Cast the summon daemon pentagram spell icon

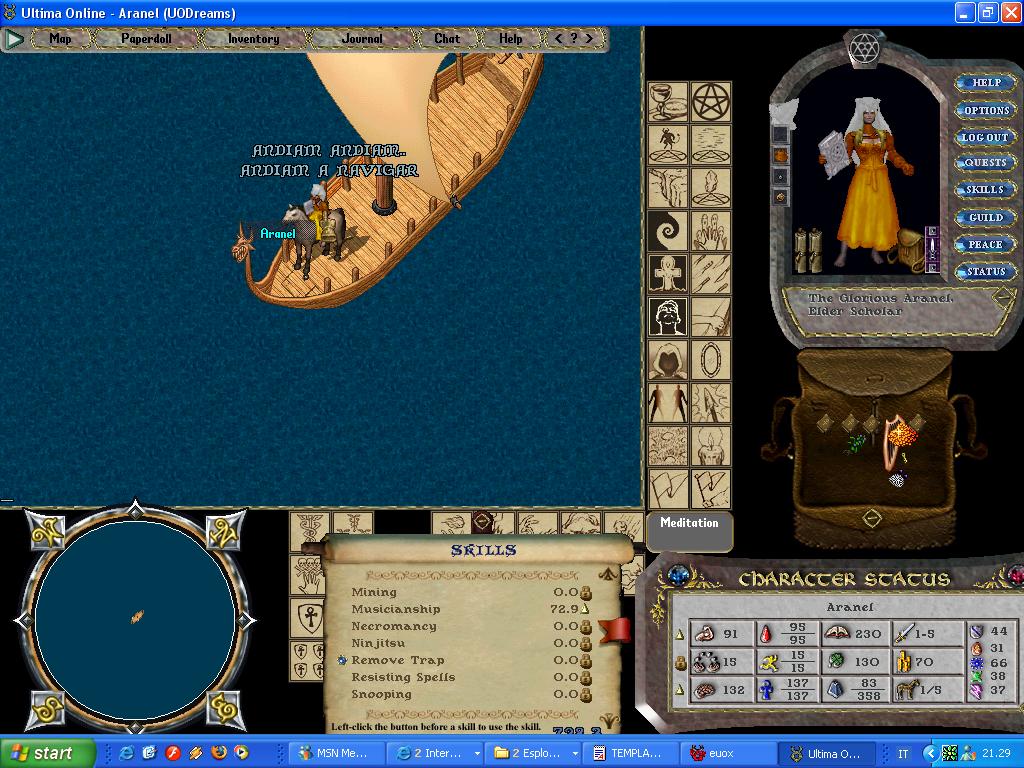(667, 145)
